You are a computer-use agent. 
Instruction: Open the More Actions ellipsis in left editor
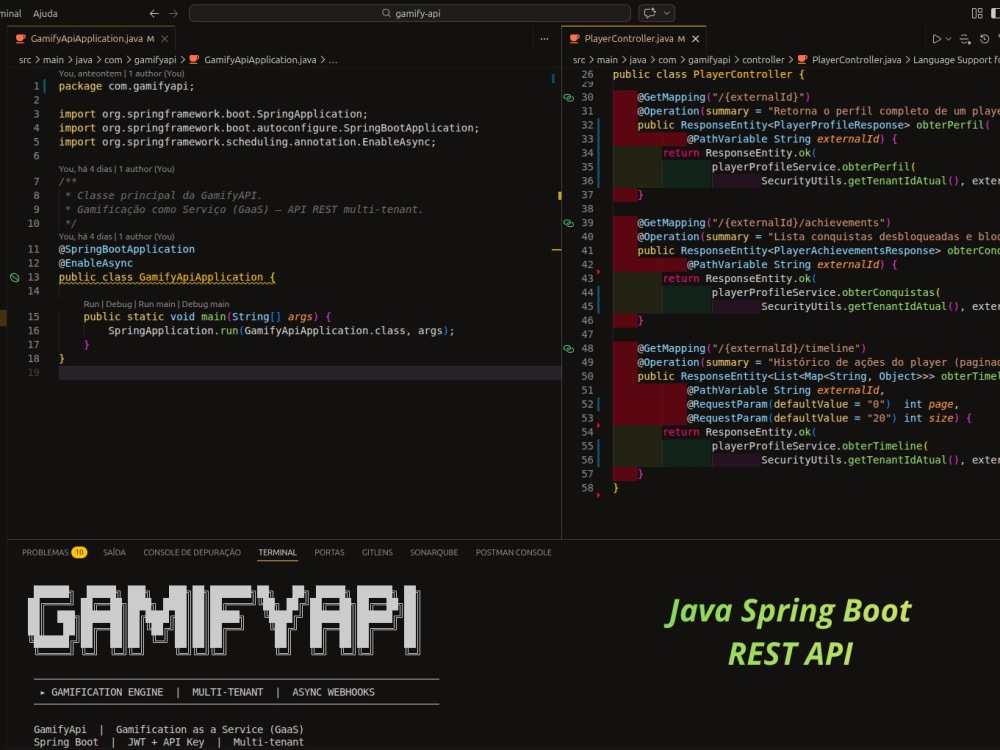pyautogui.click(x=544, y=39)
